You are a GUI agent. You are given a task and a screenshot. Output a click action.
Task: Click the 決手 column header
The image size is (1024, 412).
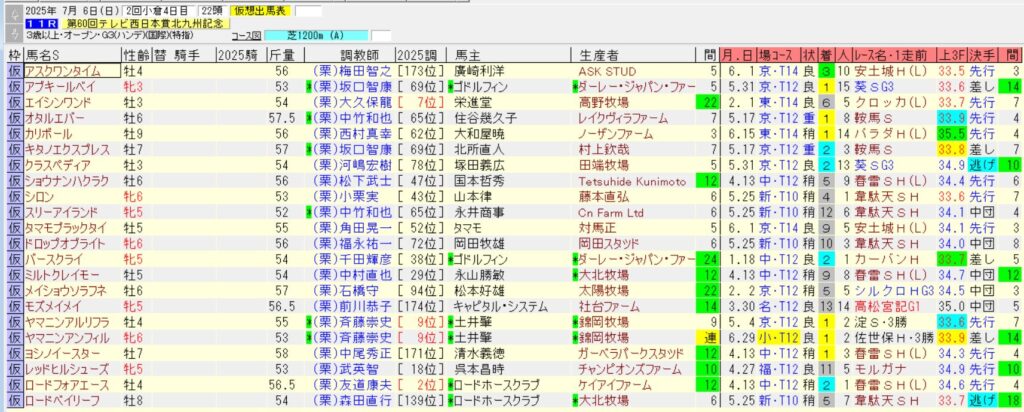pos(982,55)
